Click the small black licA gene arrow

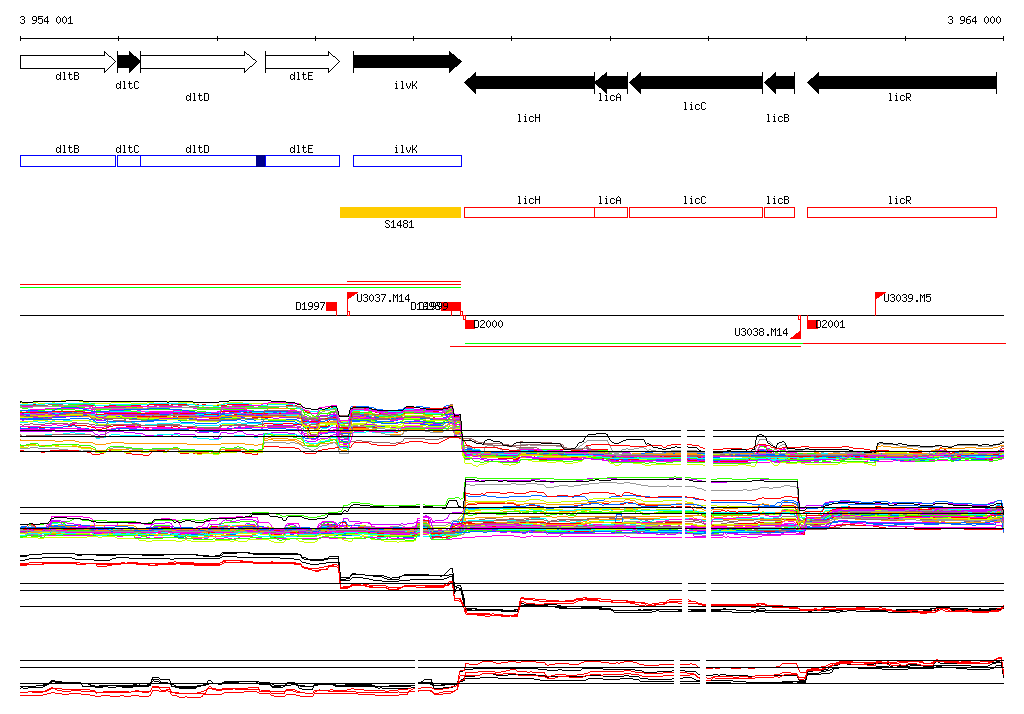[x=611, y=83]
